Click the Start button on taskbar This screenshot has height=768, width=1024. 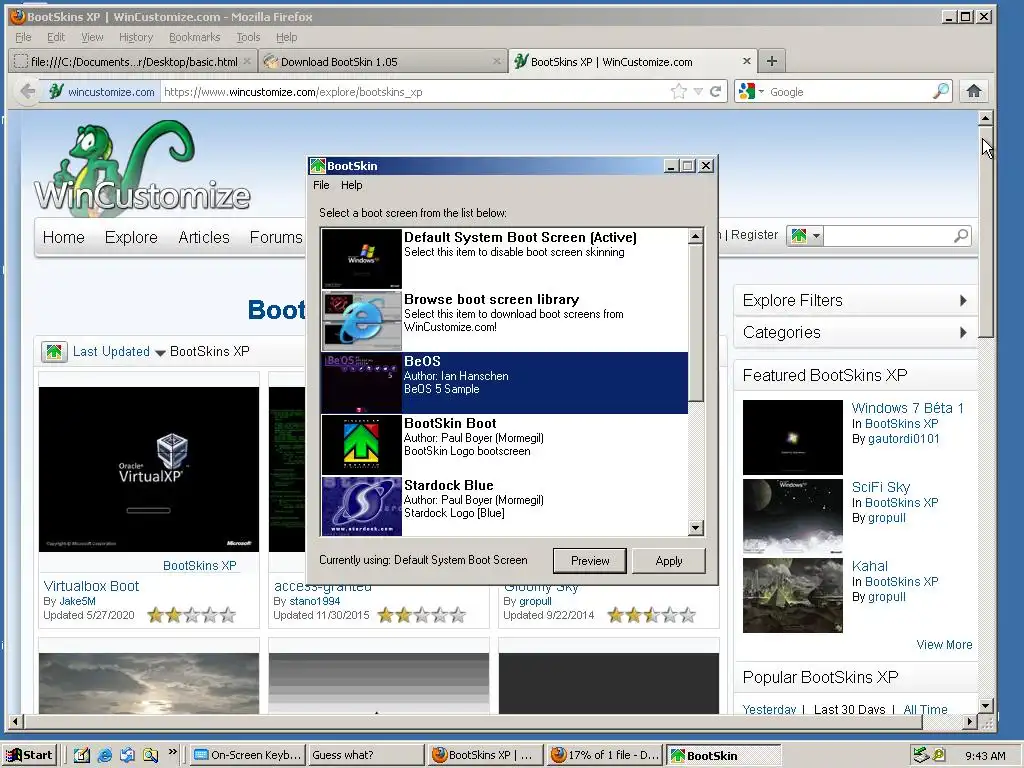pos(29,755)
